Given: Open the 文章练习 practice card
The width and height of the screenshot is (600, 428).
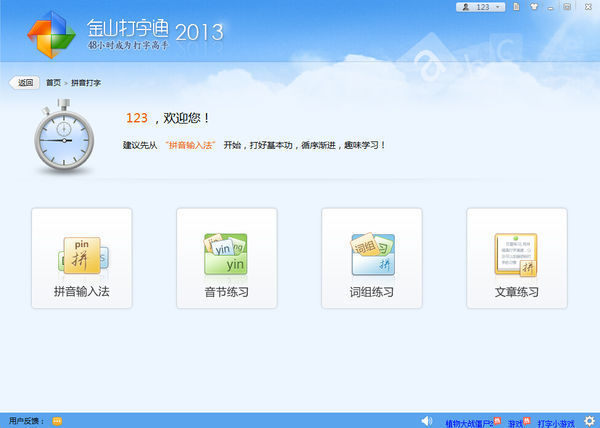Looking at the screenshot, I should click(x=516, y=258).
